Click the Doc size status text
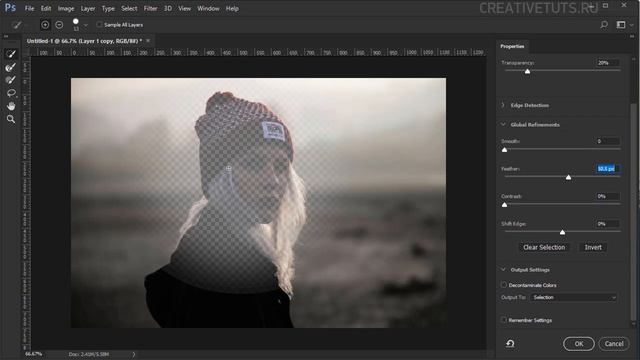640x360 pixels. coord(89,354)
